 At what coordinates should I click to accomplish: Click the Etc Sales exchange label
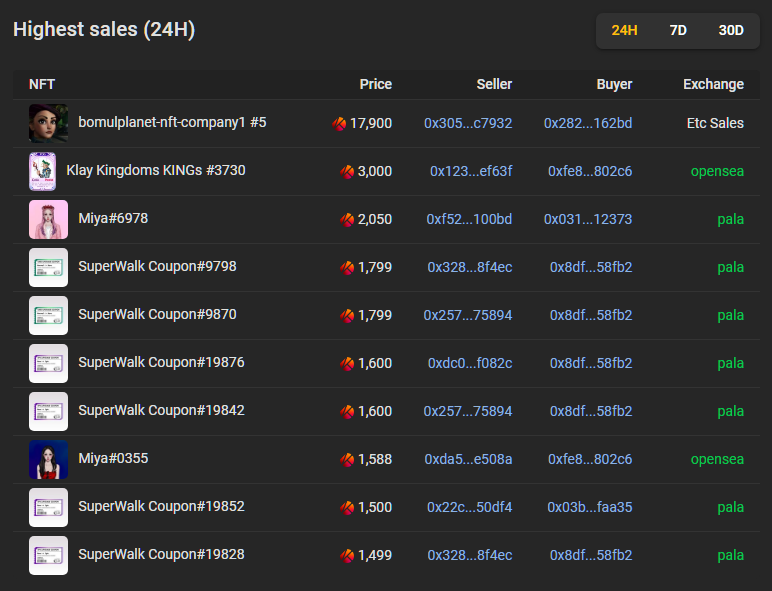[x=715, y=123]
